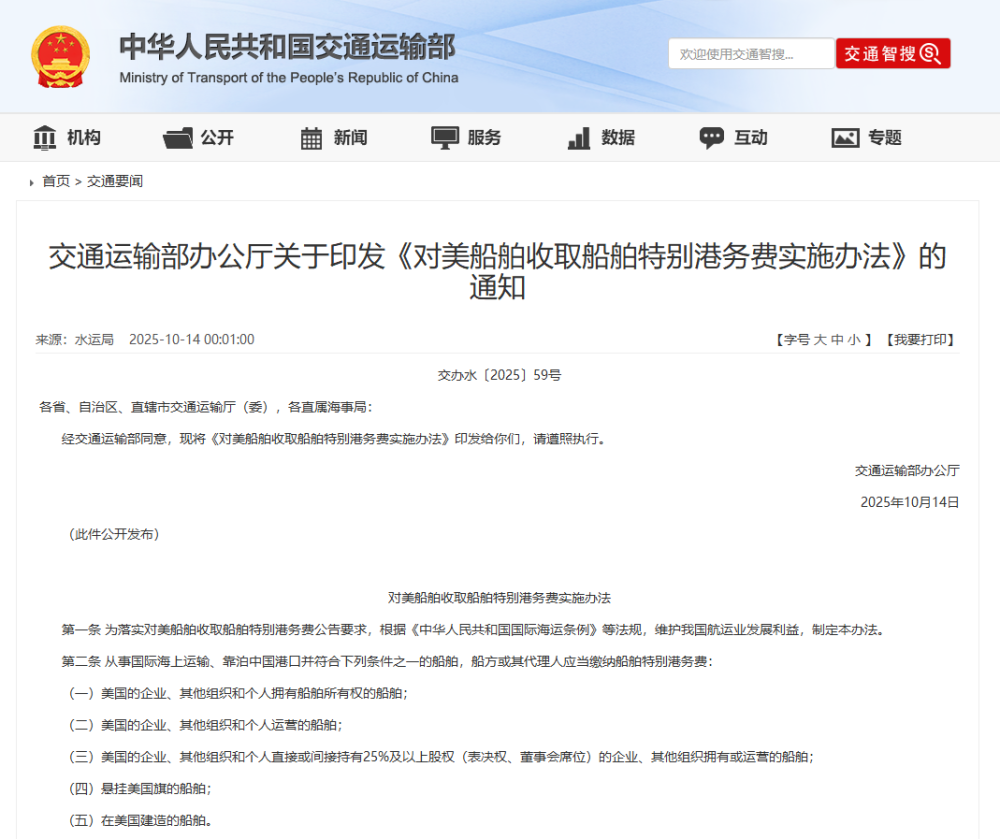
Task: Click the 公开 folder icon
Action: point(178,138)
